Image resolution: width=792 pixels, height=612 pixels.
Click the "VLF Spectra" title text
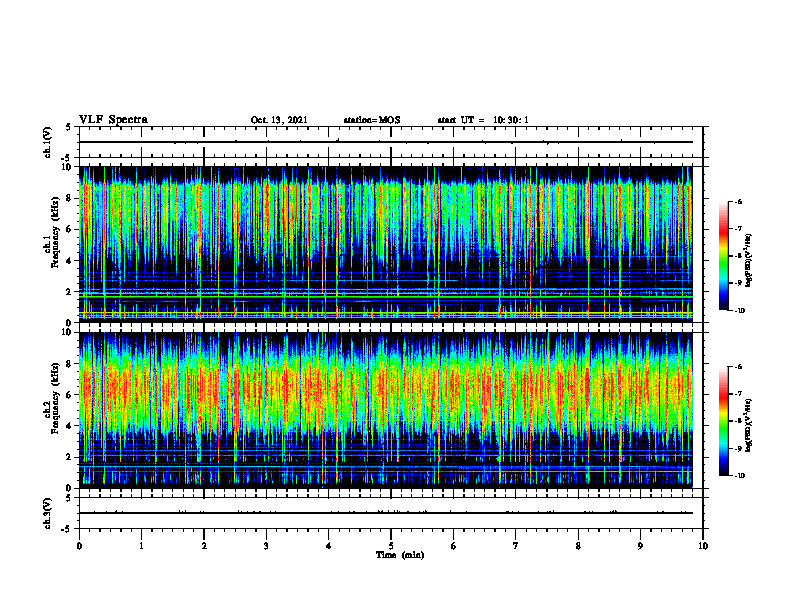113,119
